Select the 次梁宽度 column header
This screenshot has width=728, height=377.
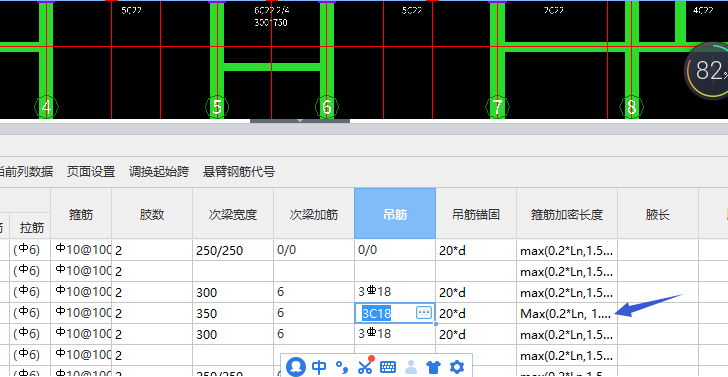pos(233,214)
